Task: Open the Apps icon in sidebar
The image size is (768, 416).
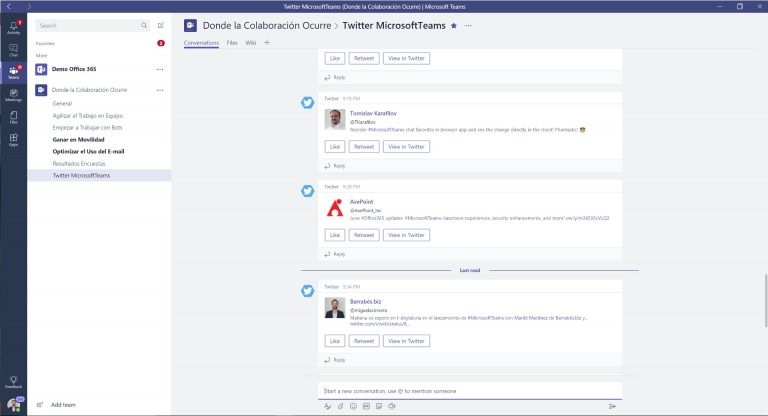Action: point(13,139)
